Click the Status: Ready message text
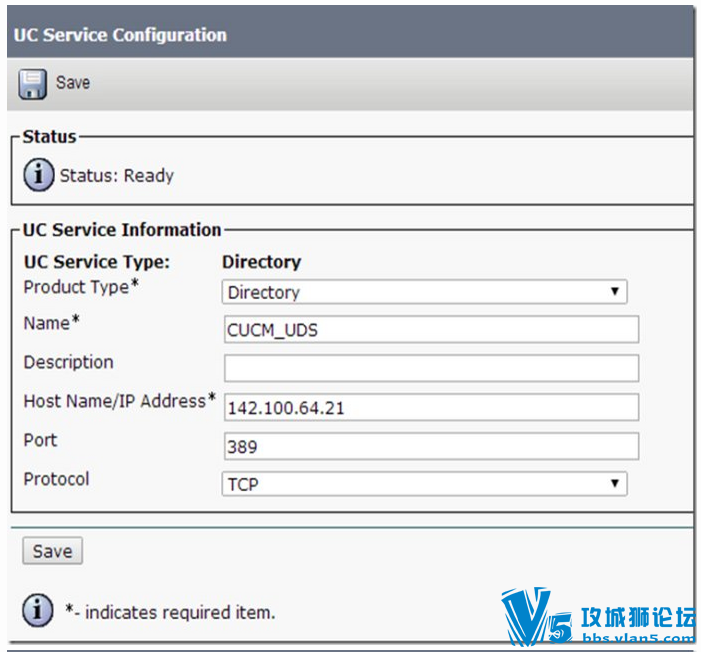 [117, 175]
